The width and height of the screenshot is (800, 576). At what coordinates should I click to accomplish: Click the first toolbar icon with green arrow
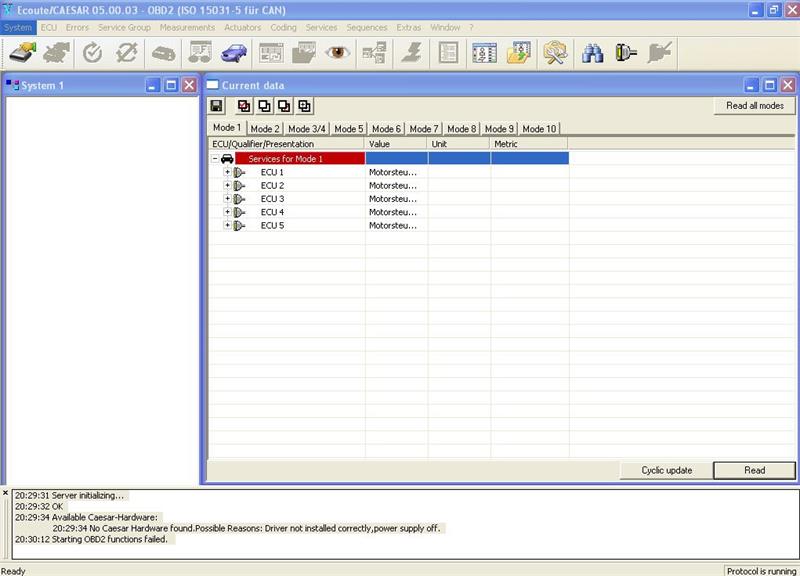(22, 53)
